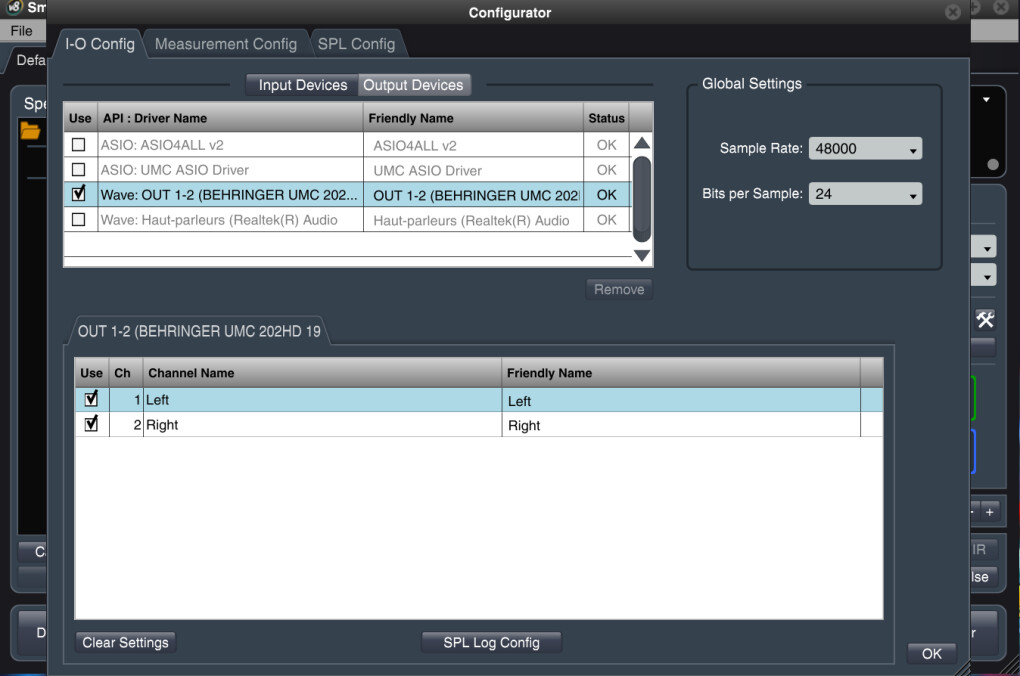Select Wave: Haut-parleurs (Realtek(R) Audio row
1020x676 pixels.
point(347,219)
